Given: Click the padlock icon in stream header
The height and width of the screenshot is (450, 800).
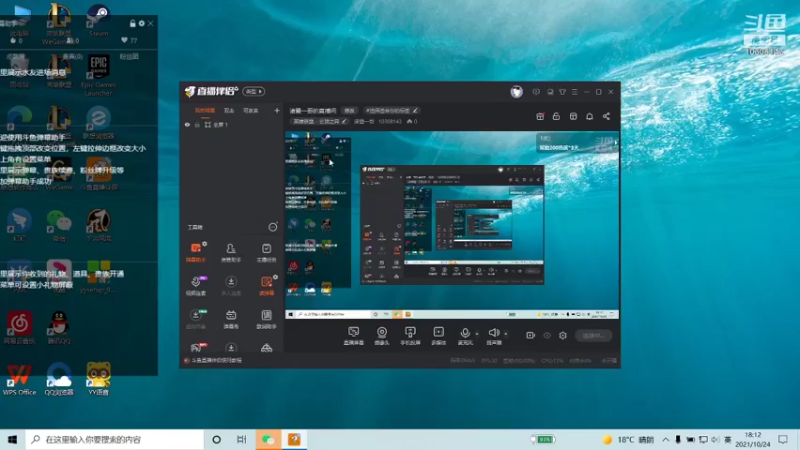Looking at the screenshot, I should point(556,116).
